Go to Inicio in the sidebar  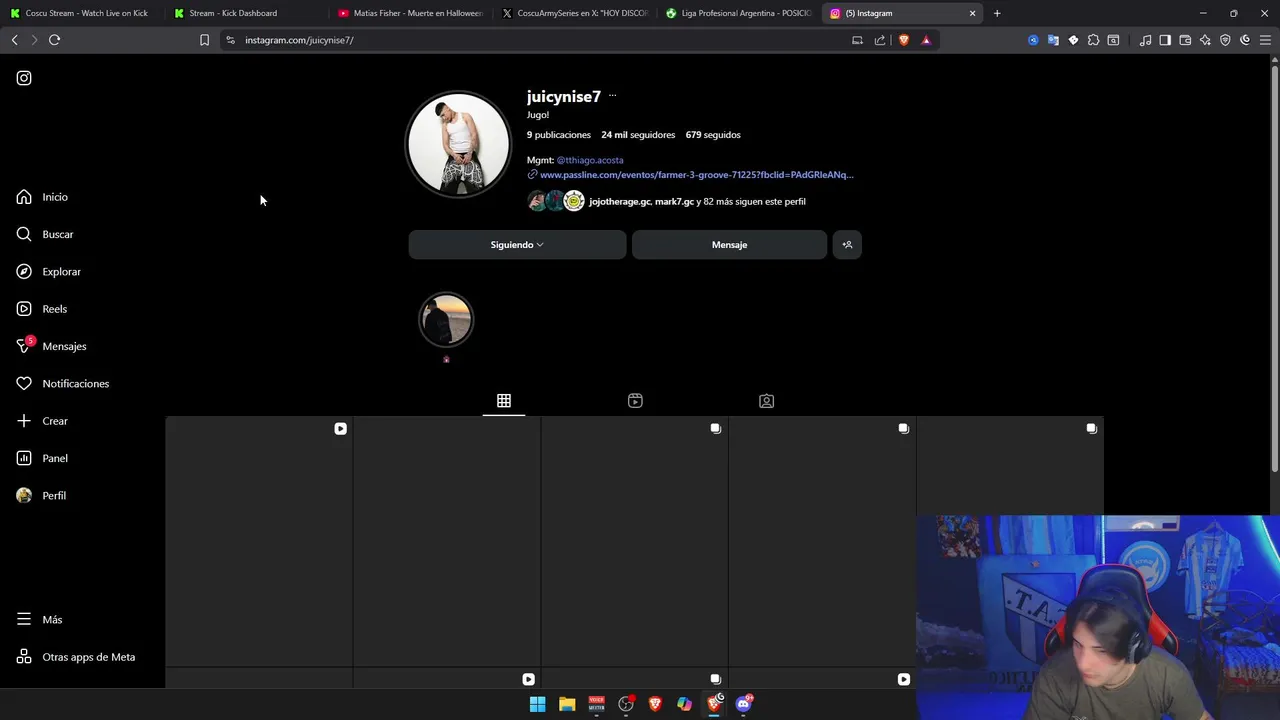42,197
